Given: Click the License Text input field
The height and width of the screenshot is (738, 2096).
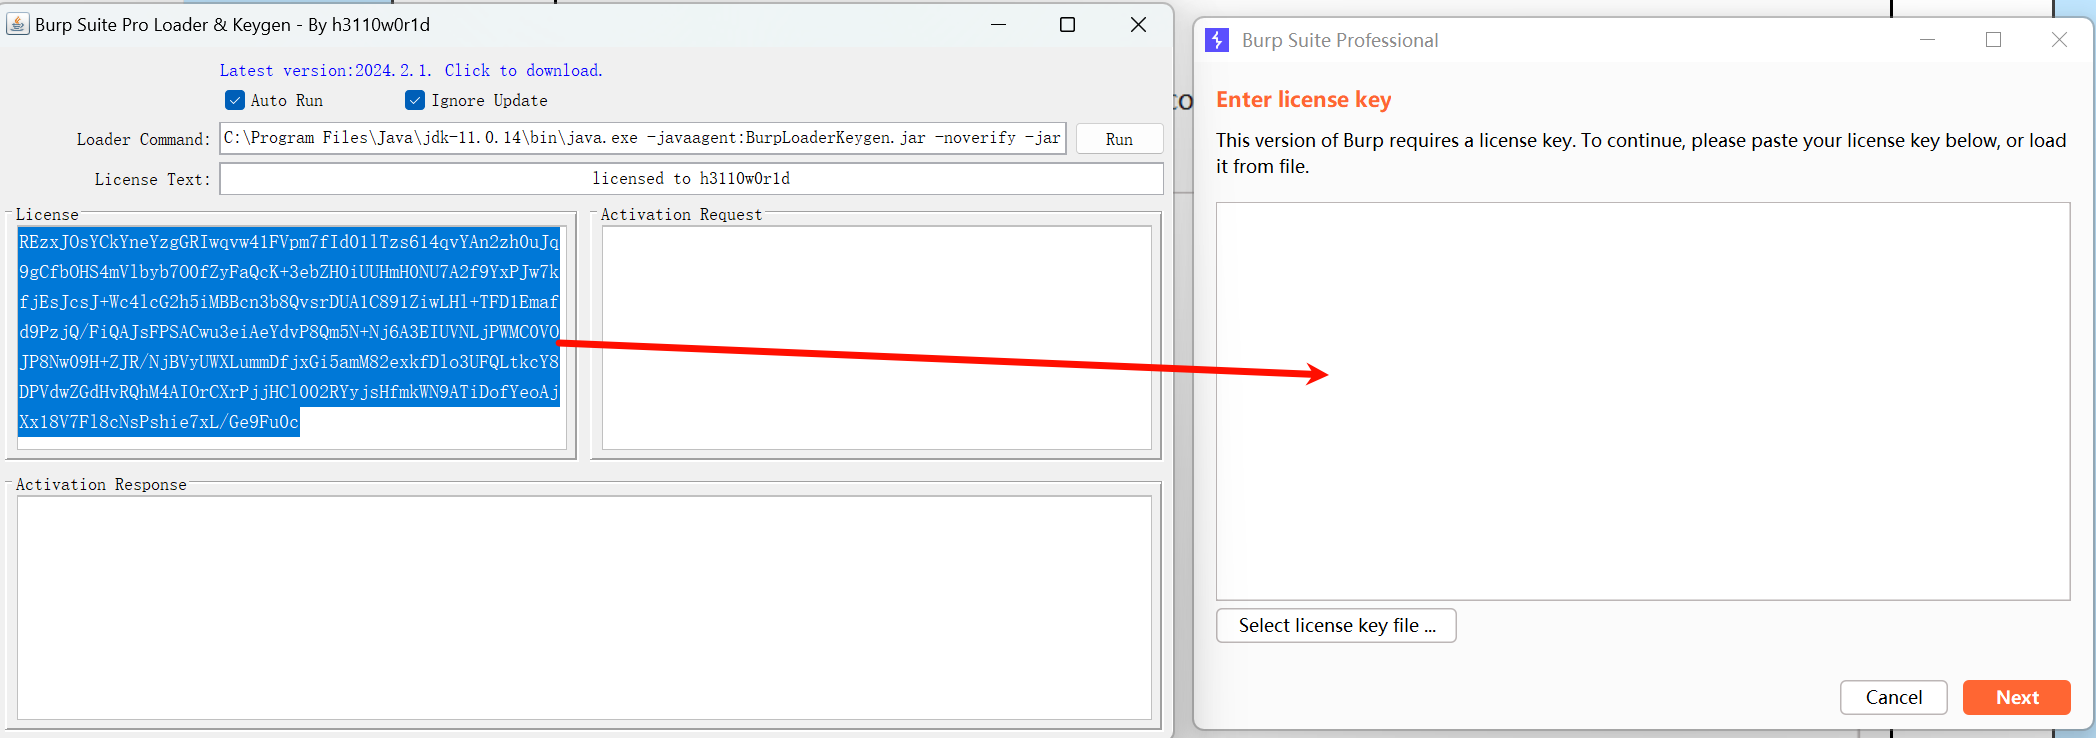Looking at the screenshot, I should pos(691,178).
